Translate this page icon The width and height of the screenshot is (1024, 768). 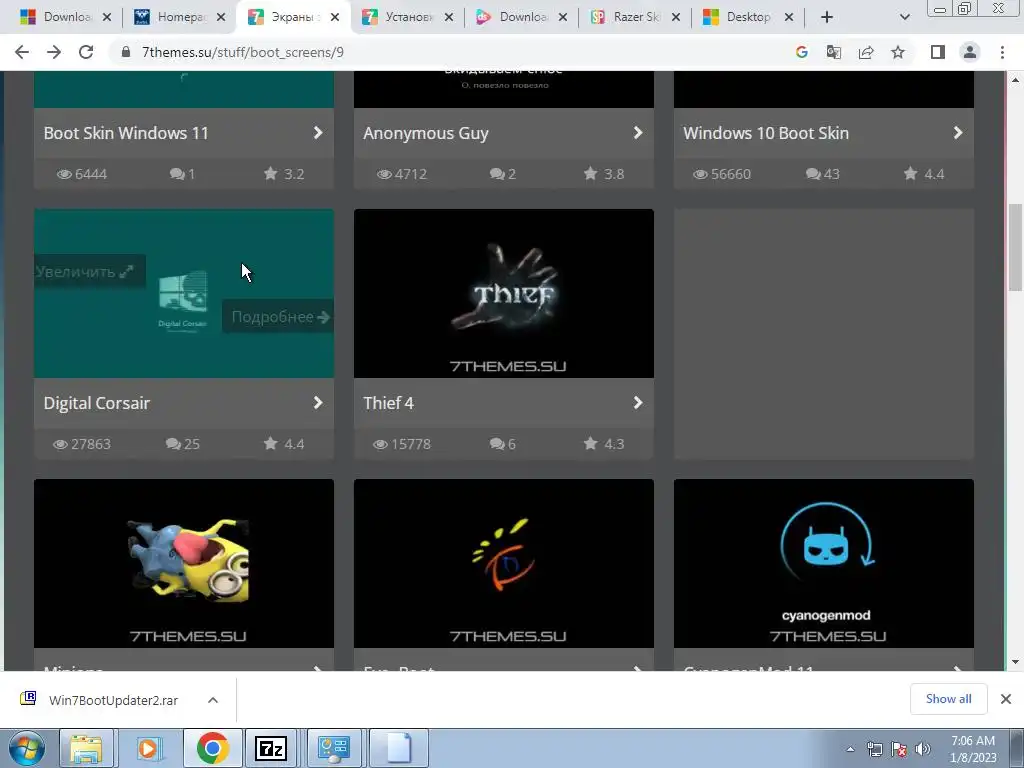[x=833, y=52]
